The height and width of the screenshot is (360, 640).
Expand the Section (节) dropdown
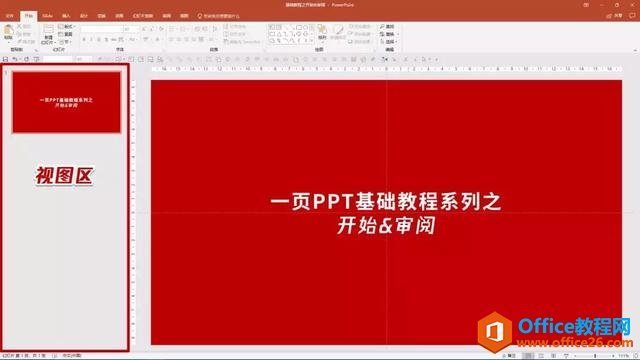[x=65, y=42]
